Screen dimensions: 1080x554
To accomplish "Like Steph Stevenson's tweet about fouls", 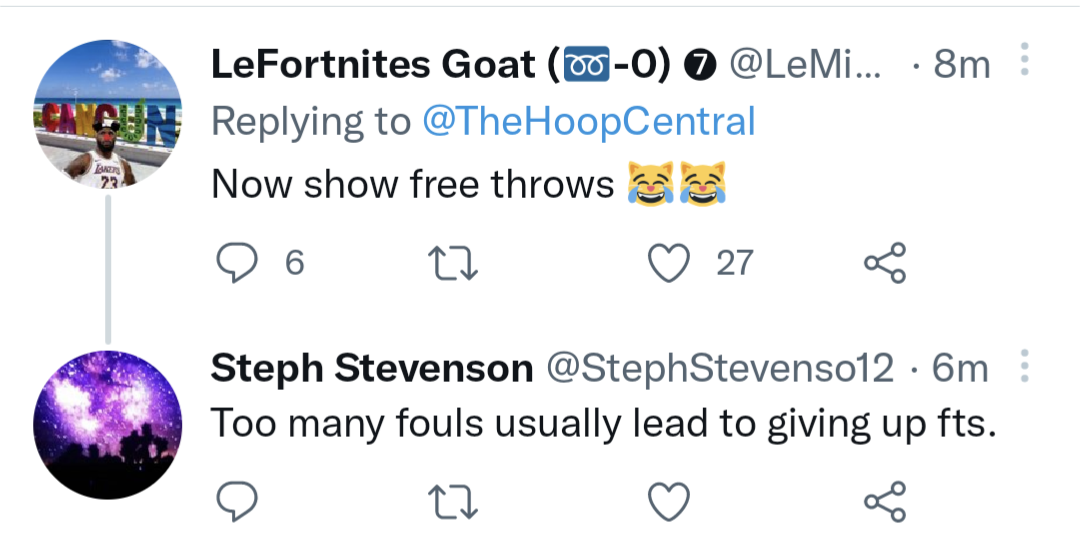I will (669, 498).
